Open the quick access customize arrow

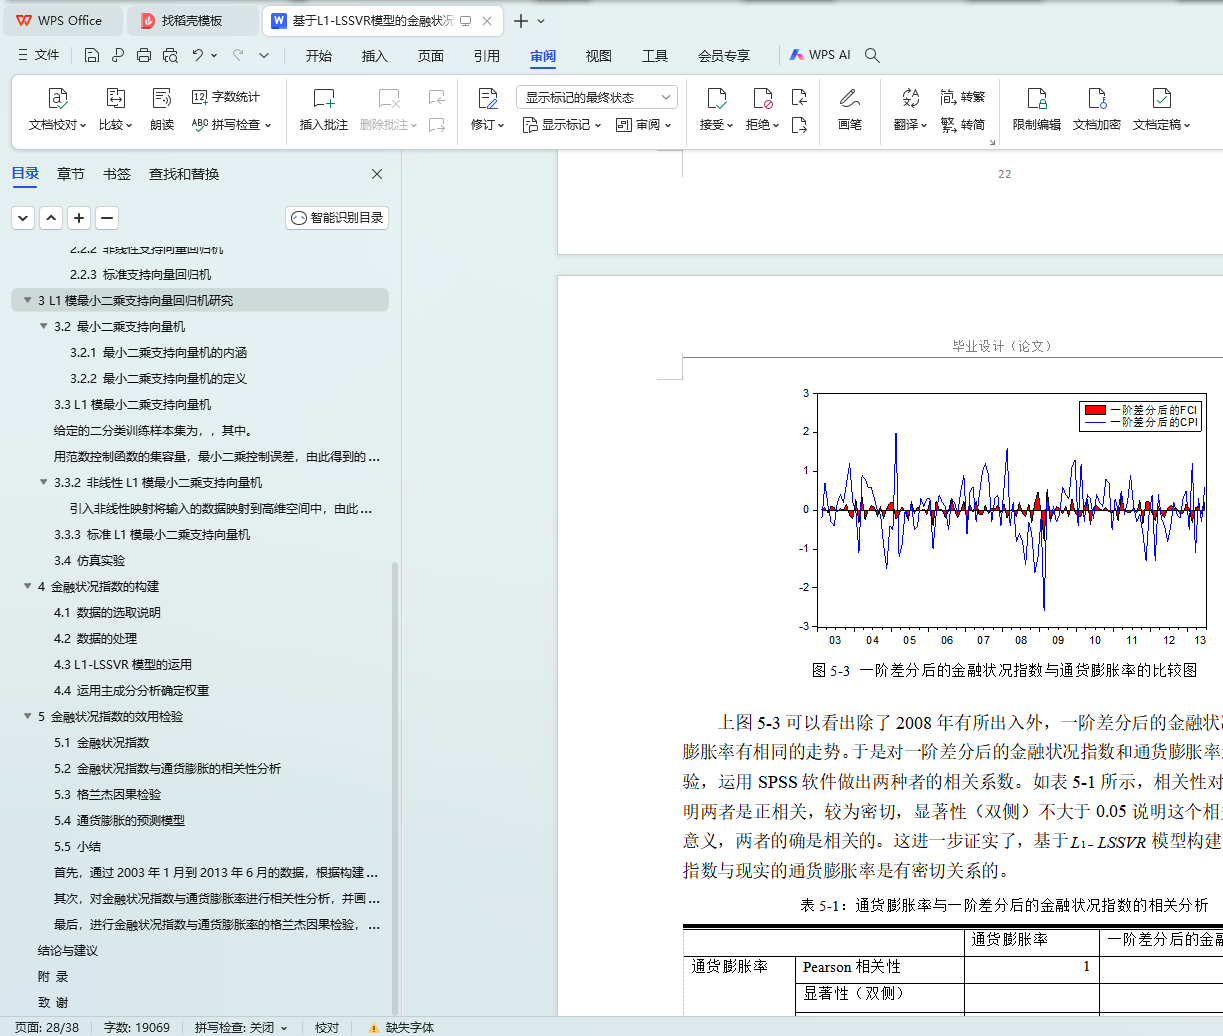pos(264,55)
